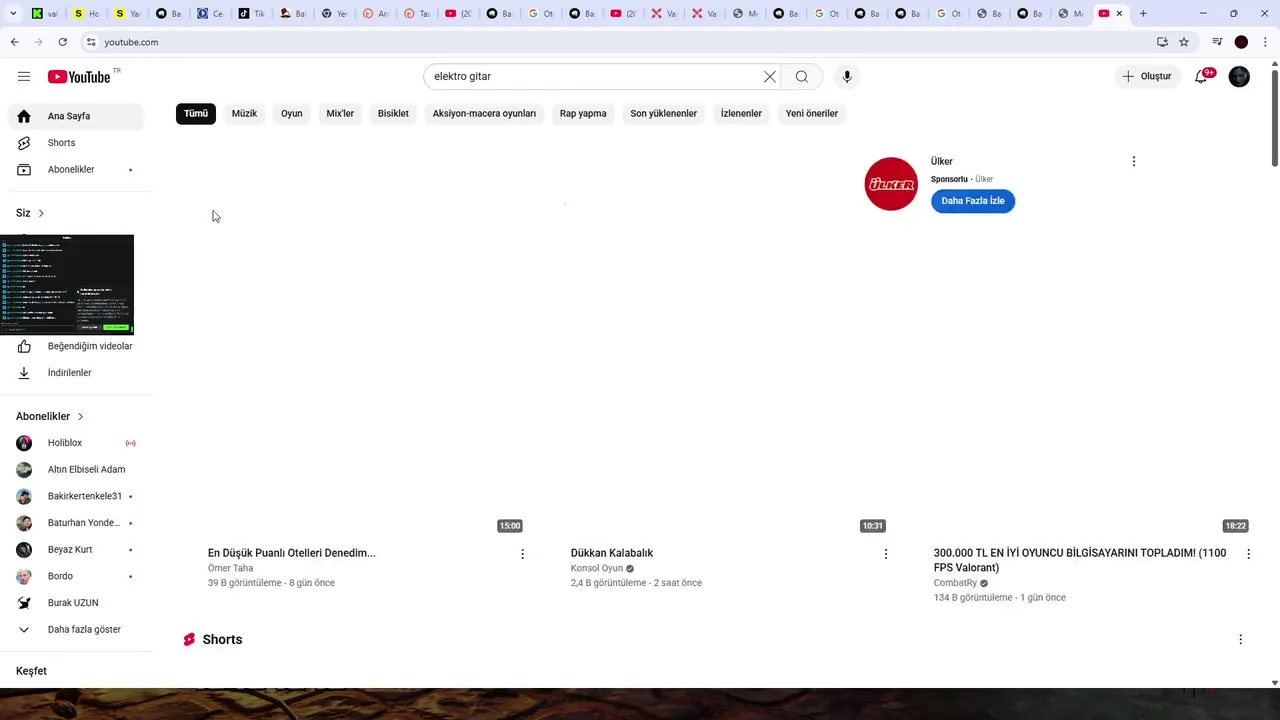Open Beğendiğim videolar list
Image resolution: width=1280 pixels, height=720 pixels.
tap(76, 346)
